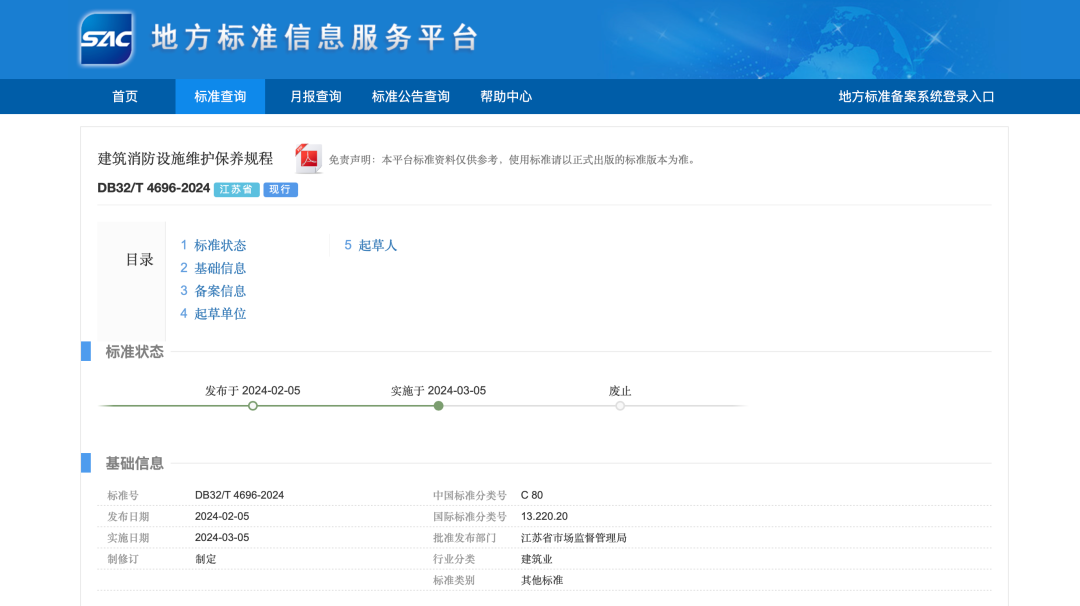This screenshot has height=606, width=1080.
Task: Open the 月报查询 nav tab
Action: point(315,96)
